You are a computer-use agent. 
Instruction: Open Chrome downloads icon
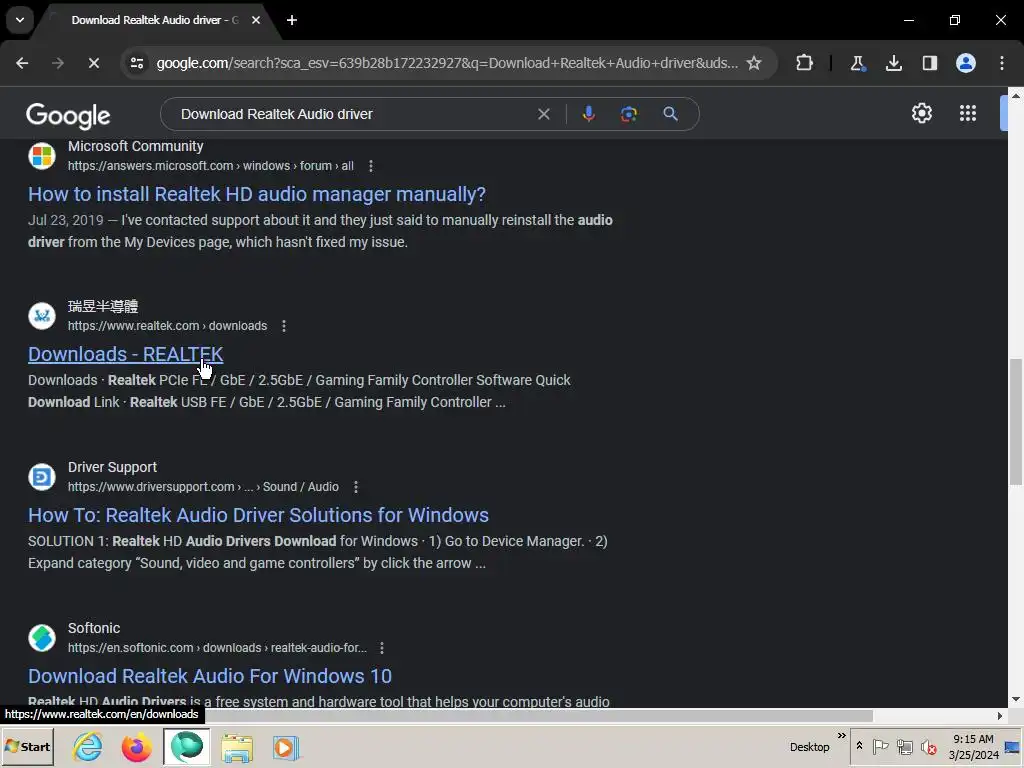click(893, 63)
